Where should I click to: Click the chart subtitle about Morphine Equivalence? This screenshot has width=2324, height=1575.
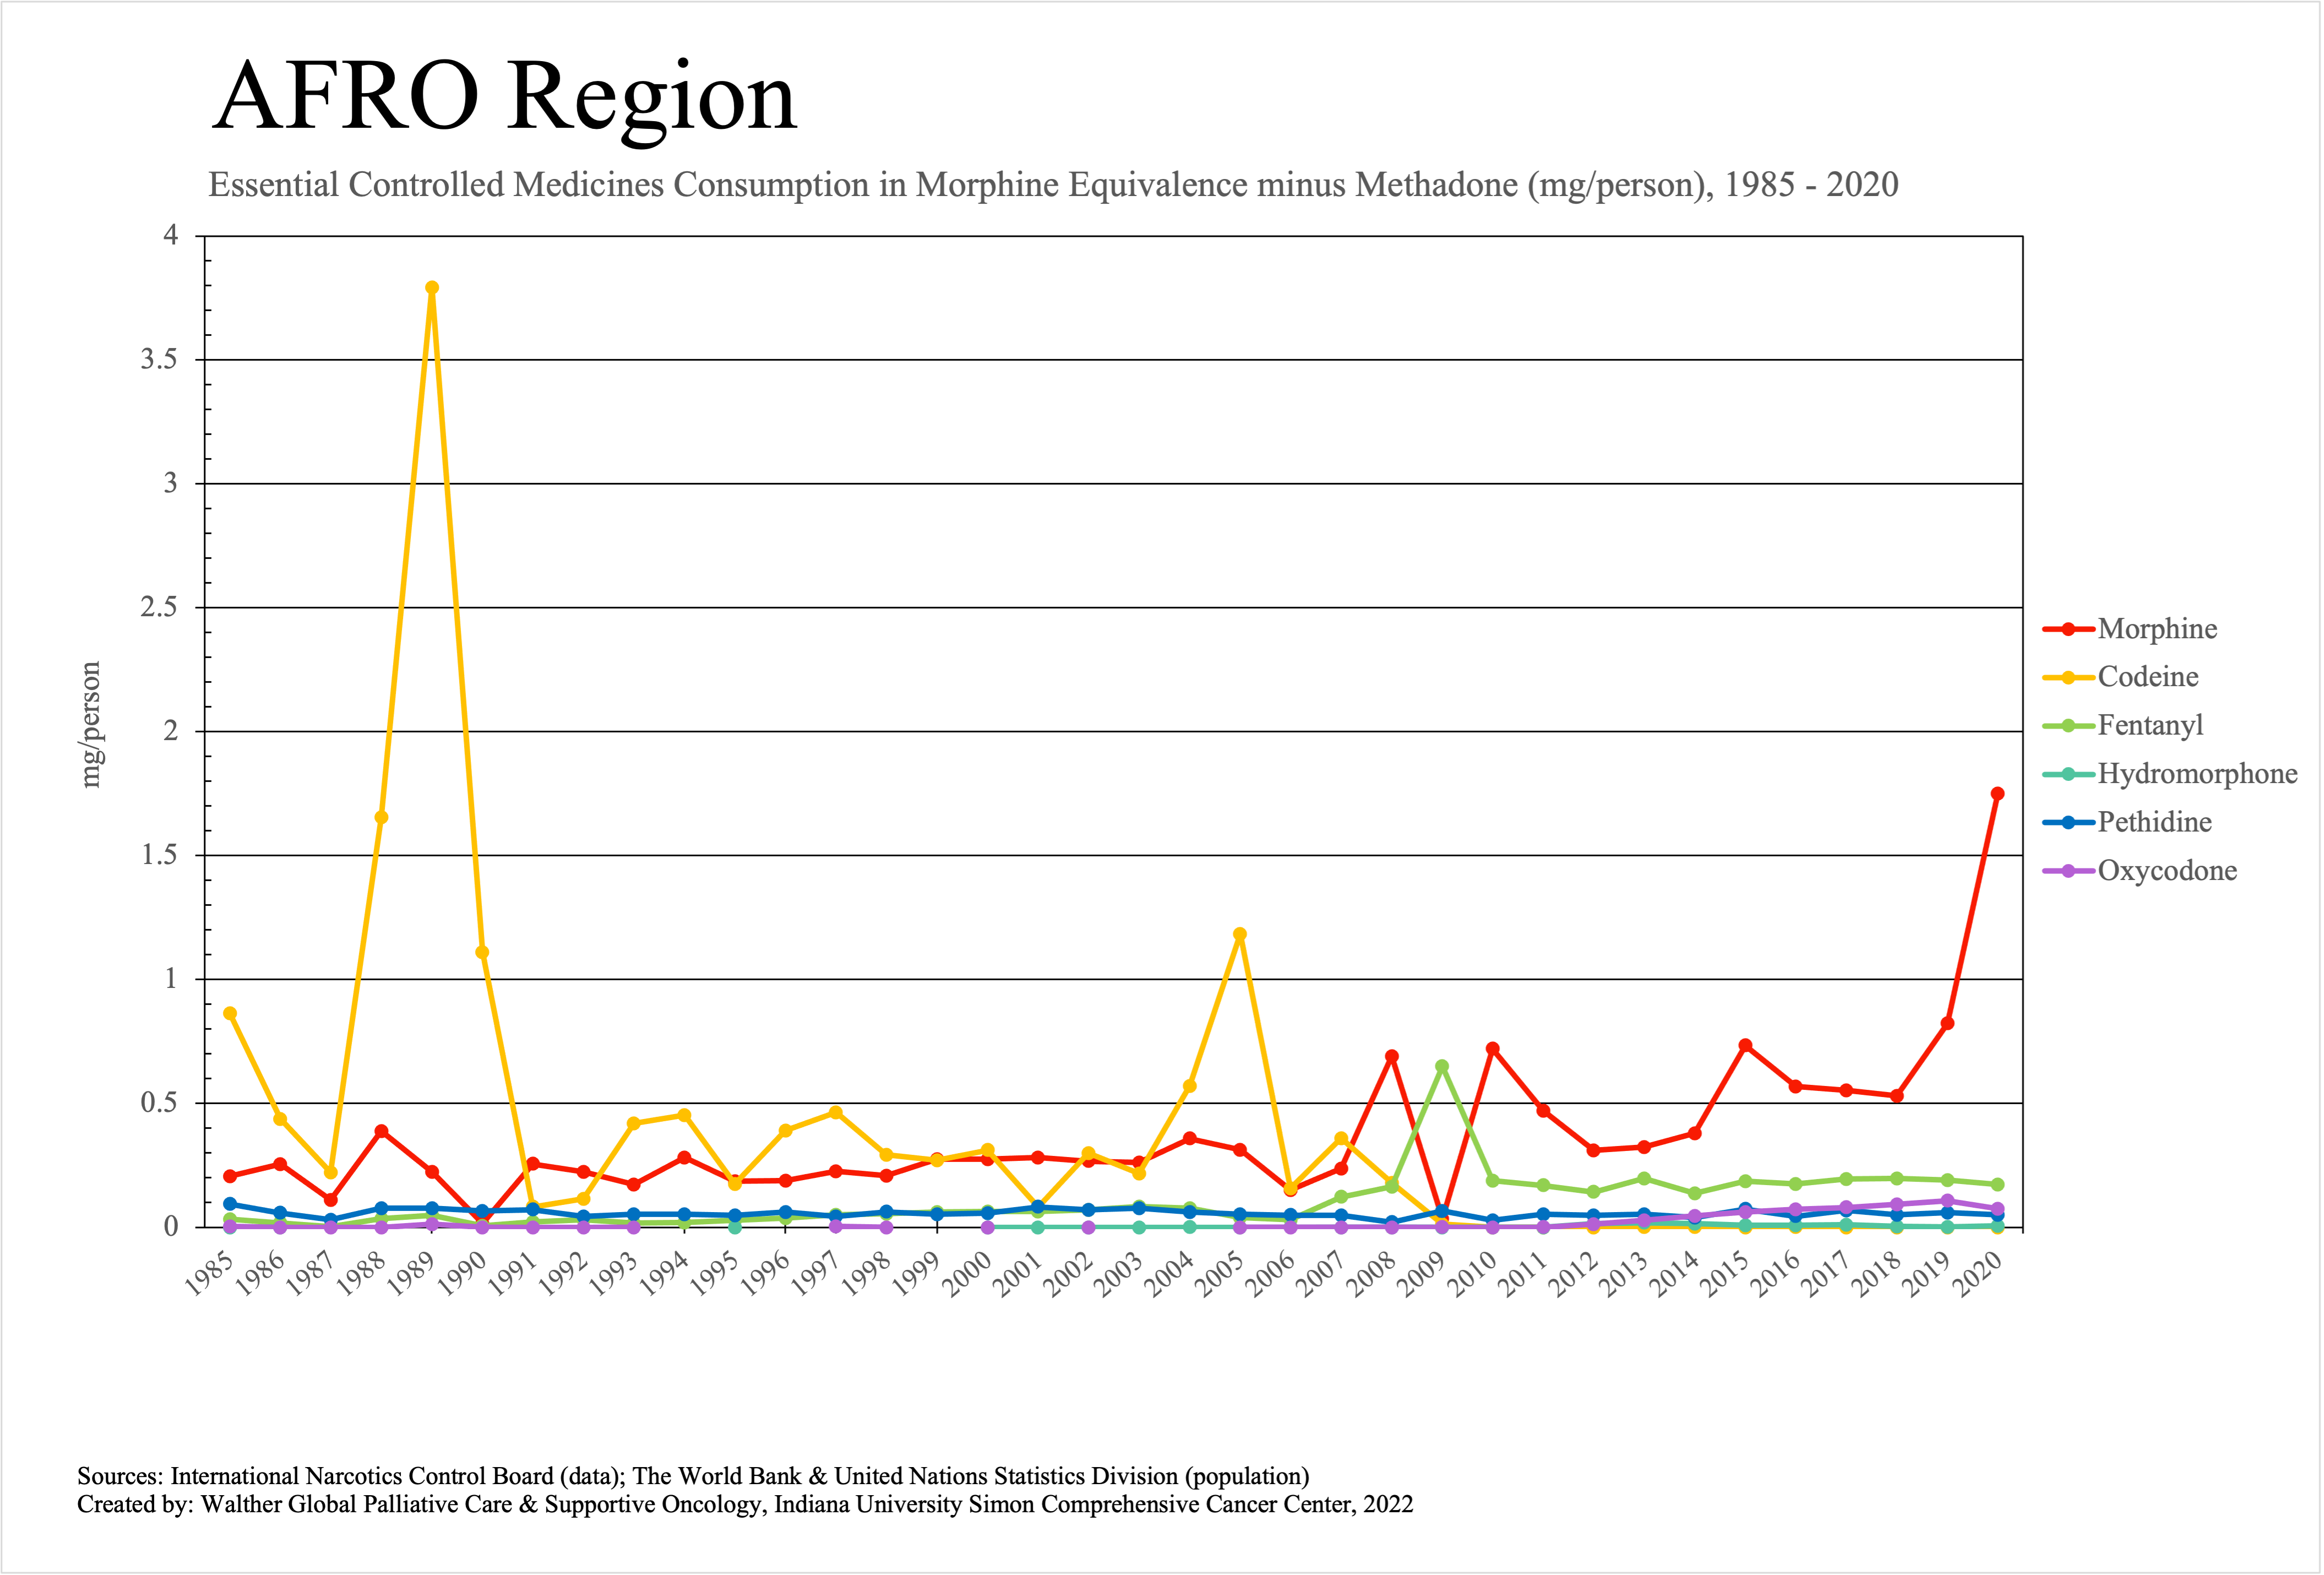tap(1052, 185)
